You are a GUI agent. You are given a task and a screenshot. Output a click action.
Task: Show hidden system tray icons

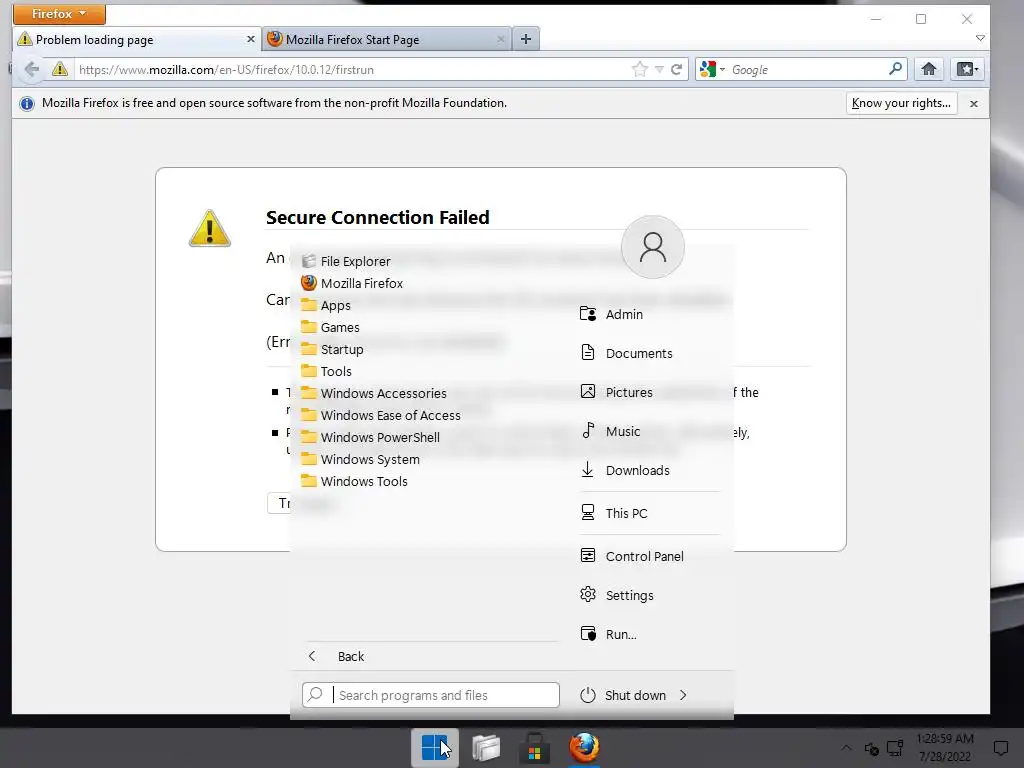846,748
